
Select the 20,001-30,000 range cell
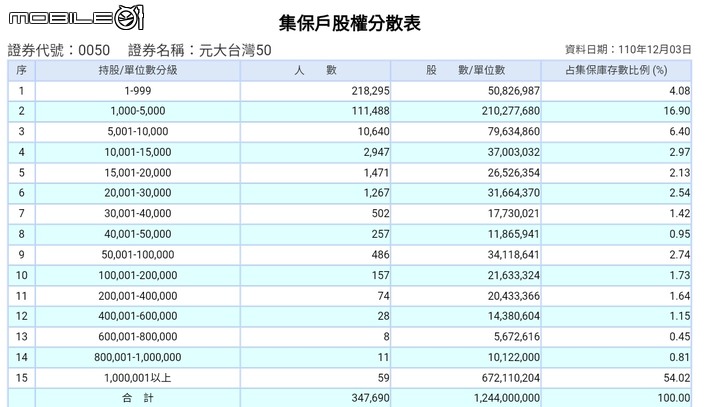click(x=138, y=193)
